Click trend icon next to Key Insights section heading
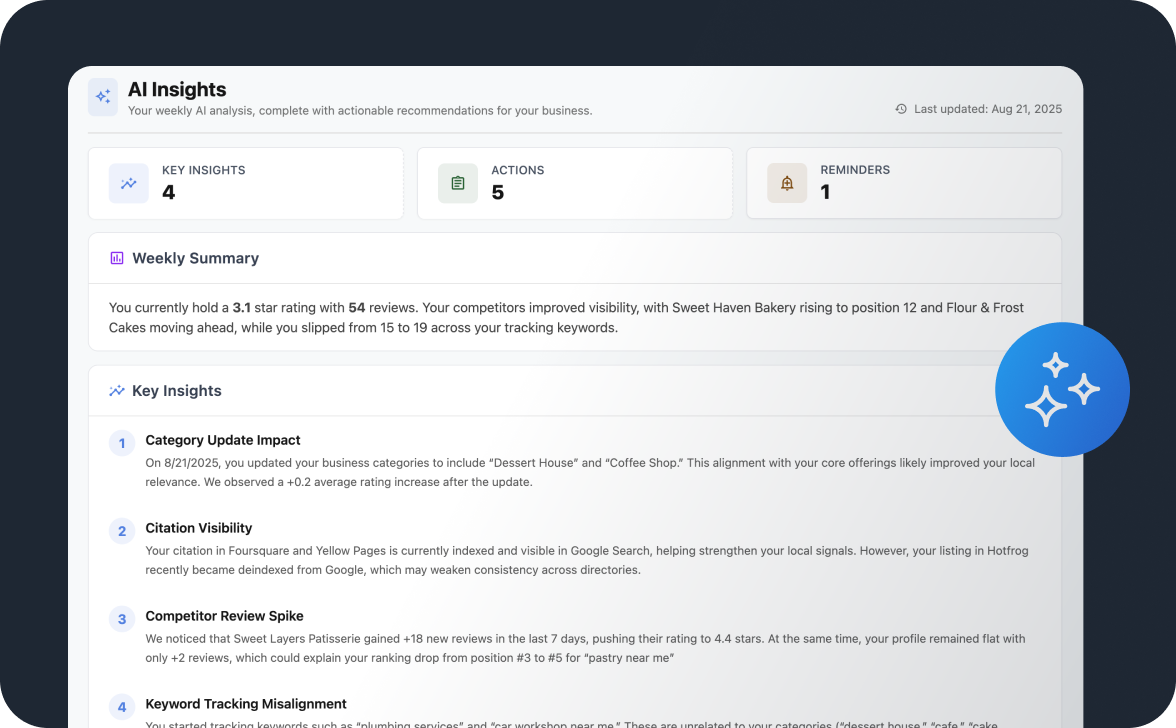 click(117, 391)
